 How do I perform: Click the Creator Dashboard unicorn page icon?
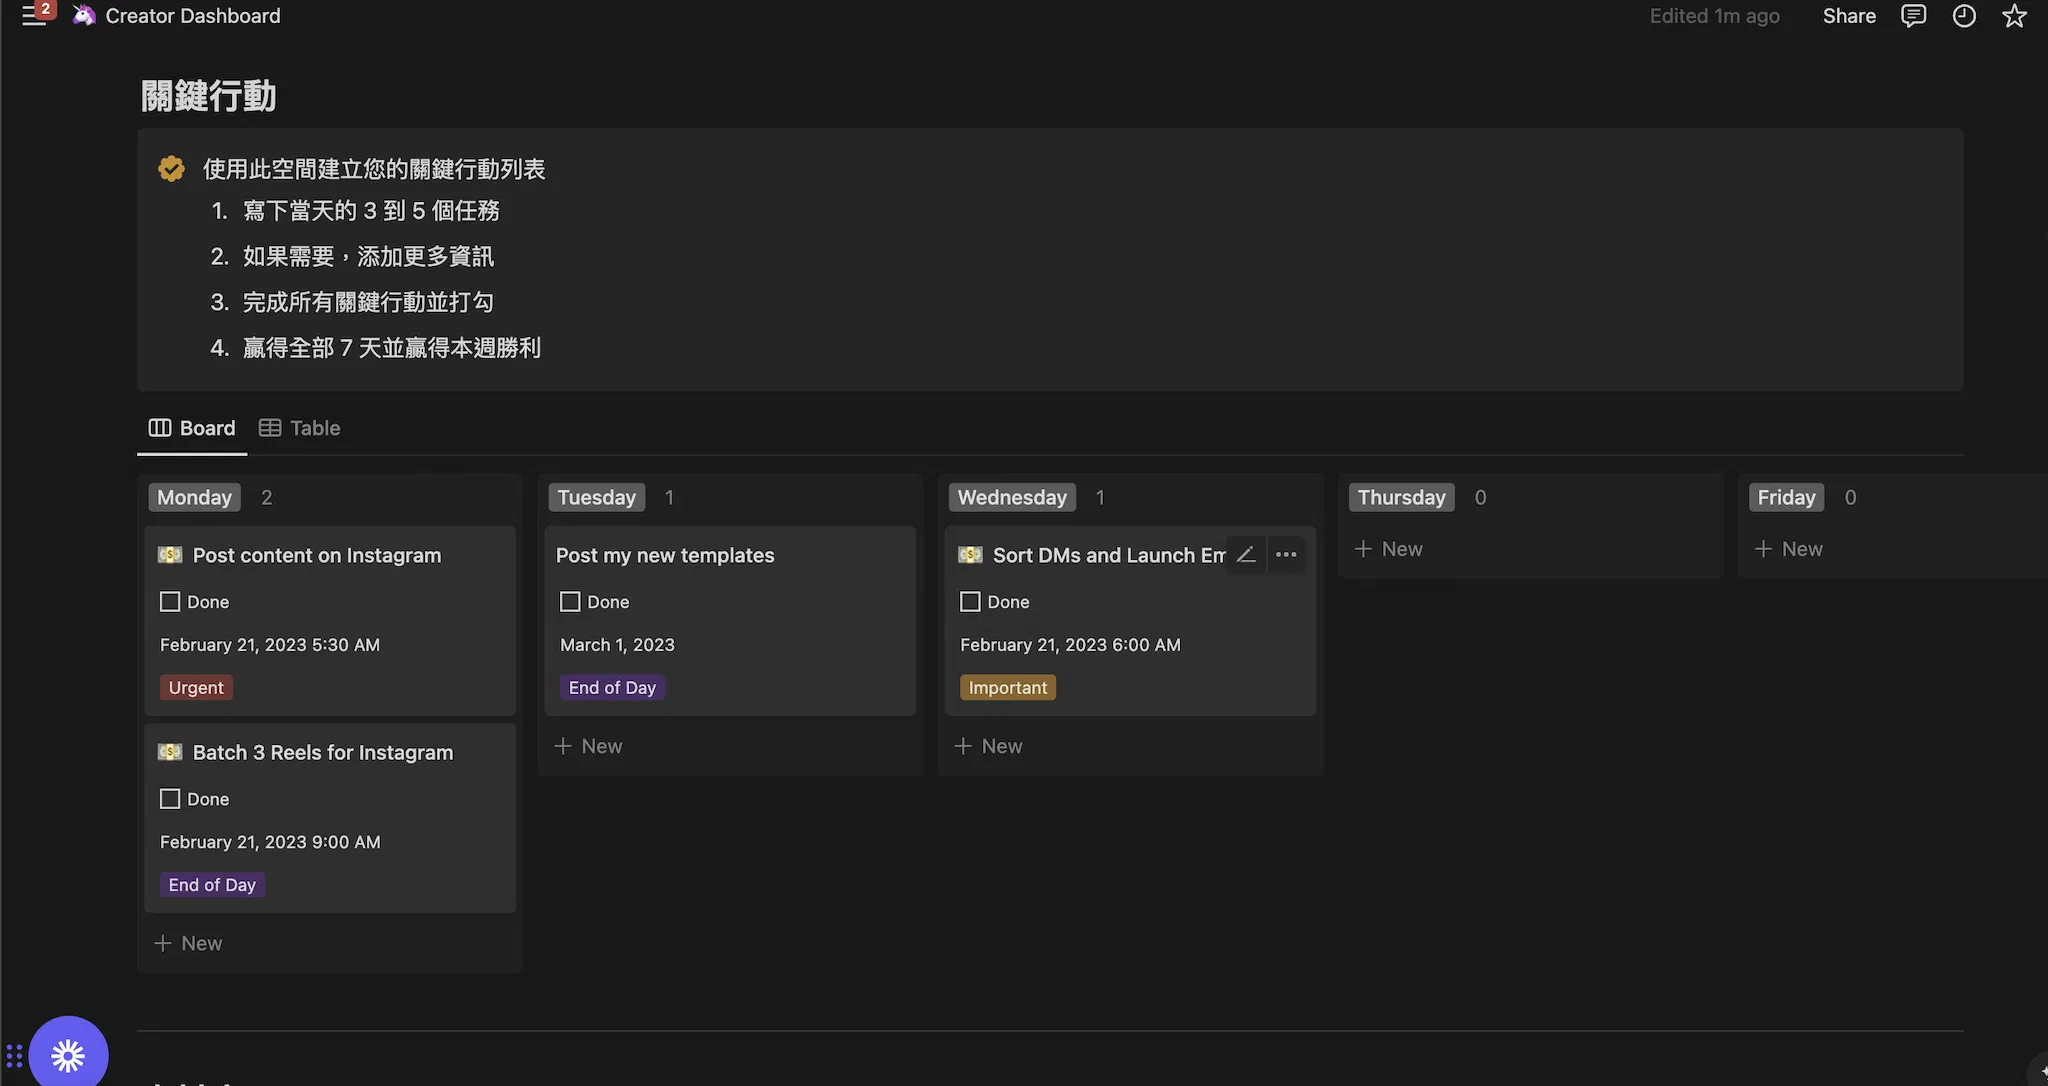pyautogui.click(x=84, y=15)
